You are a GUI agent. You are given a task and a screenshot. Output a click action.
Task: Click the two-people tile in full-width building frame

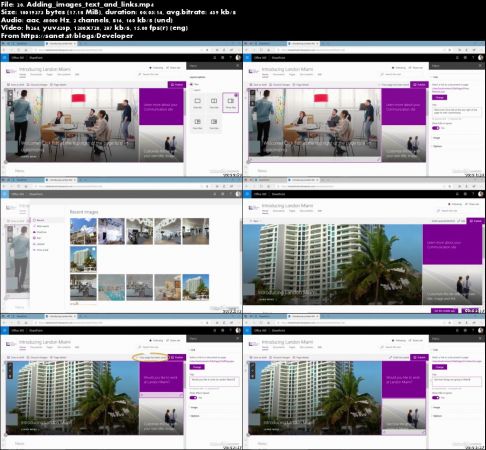click(452, 285)
